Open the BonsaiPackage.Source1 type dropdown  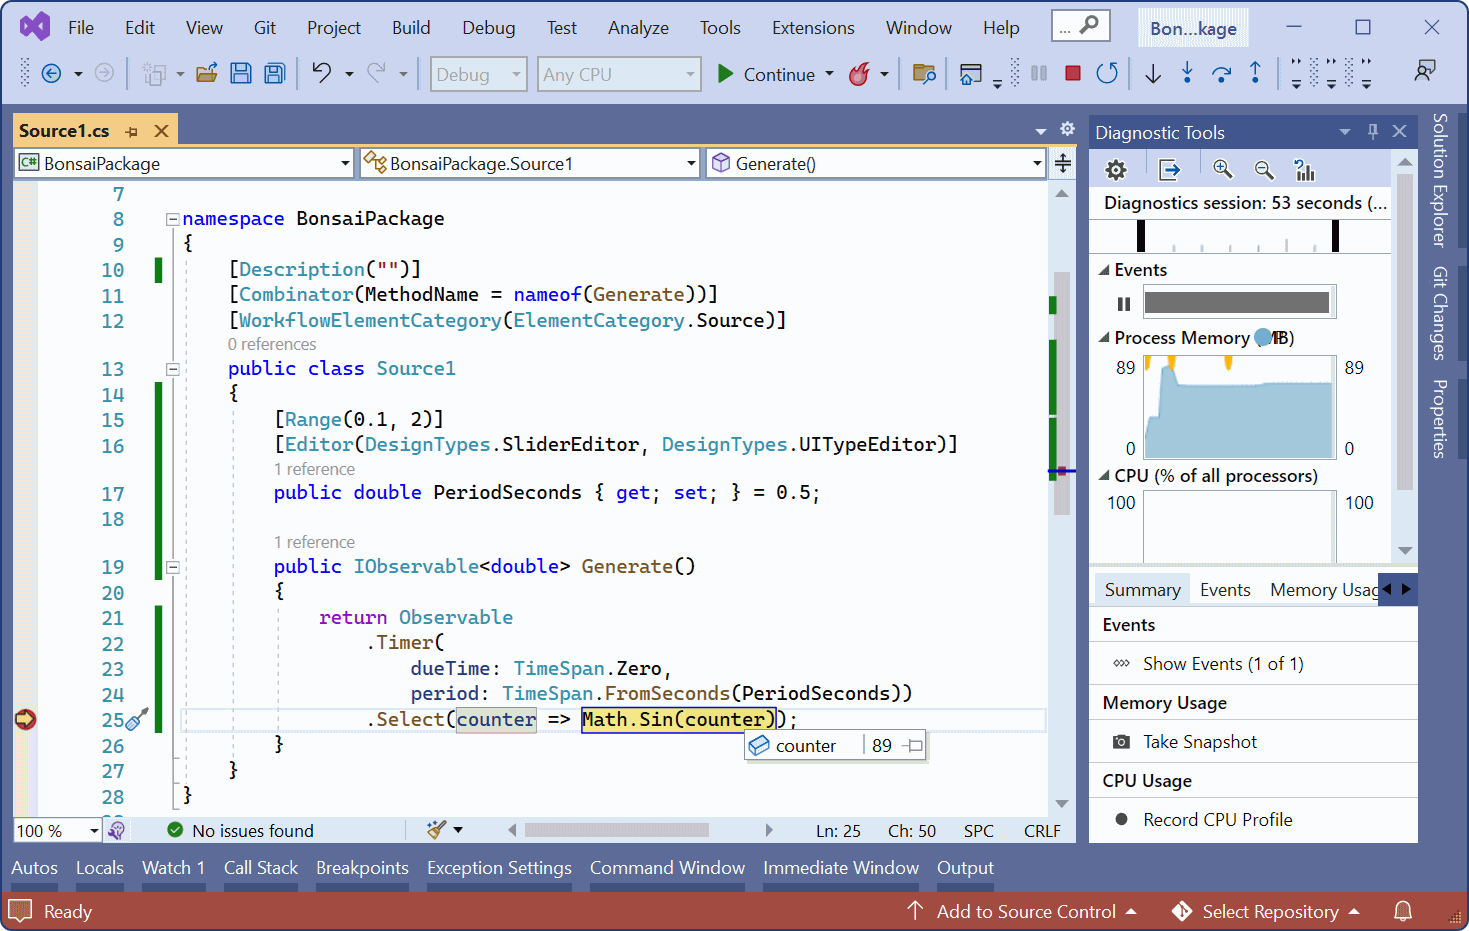[530, 163]
